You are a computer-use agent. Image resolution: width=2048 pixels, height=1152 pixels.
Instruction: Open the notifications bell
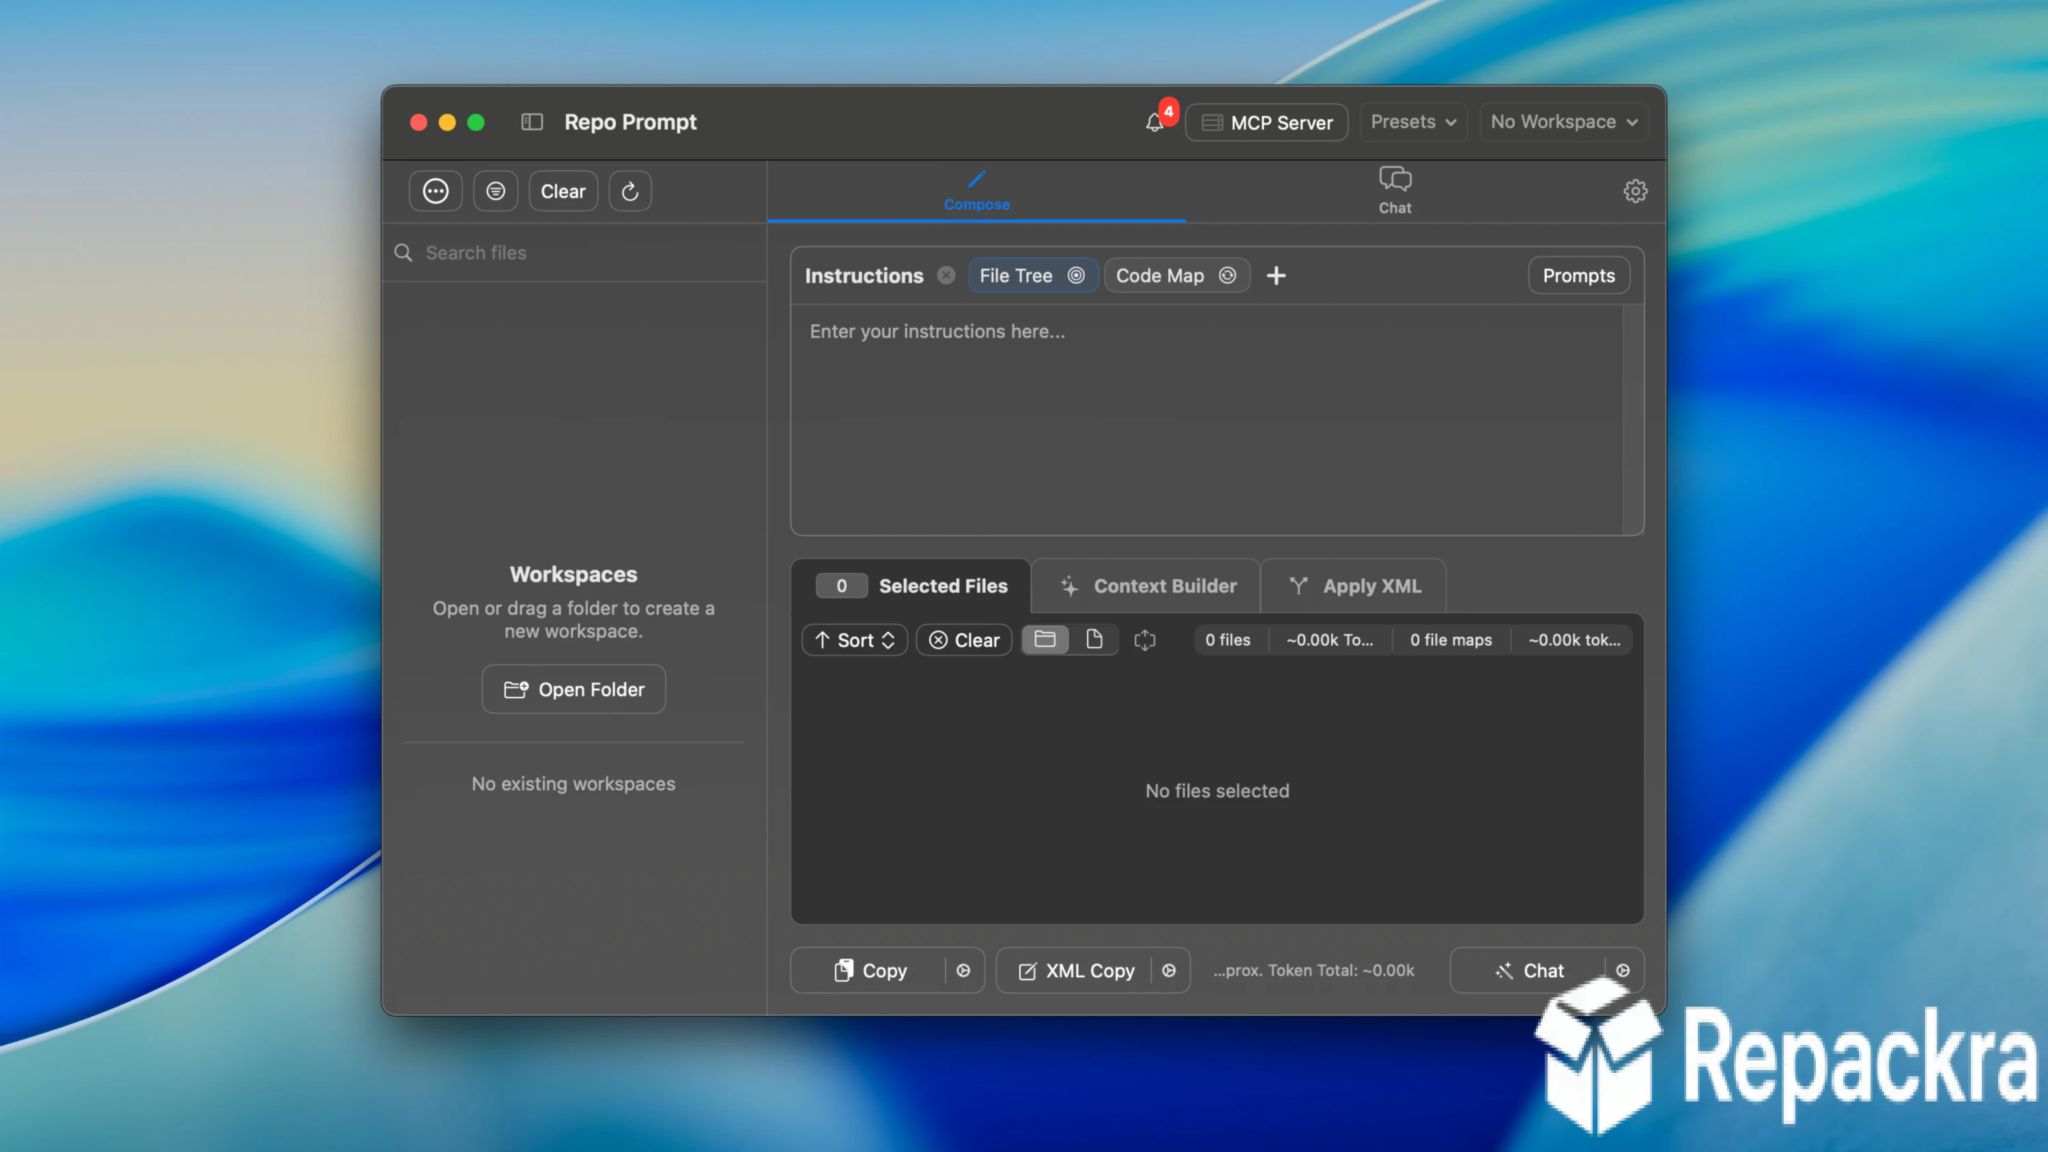tap(1155, 122)
